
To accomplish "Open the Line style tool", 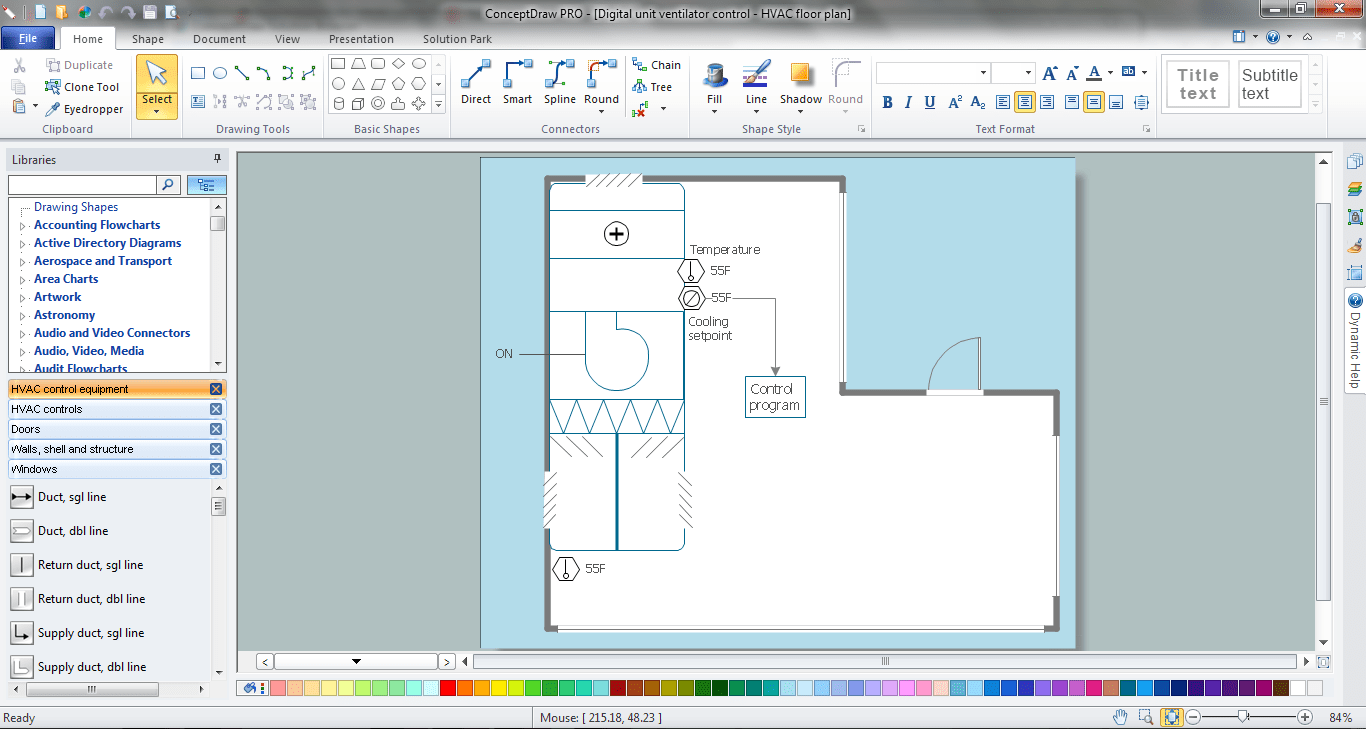I will (x=756, y=84).
